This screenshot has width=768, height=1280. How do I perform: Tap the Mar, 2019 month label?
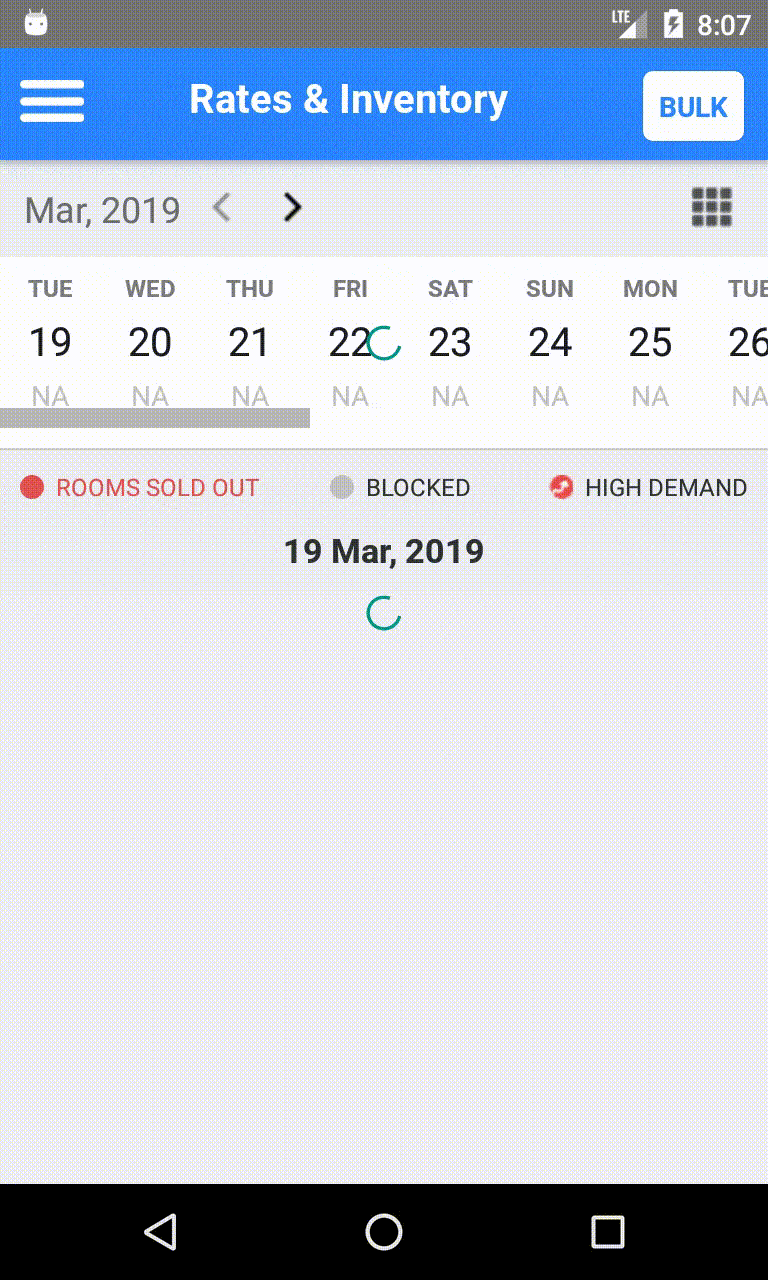point(102,210)
